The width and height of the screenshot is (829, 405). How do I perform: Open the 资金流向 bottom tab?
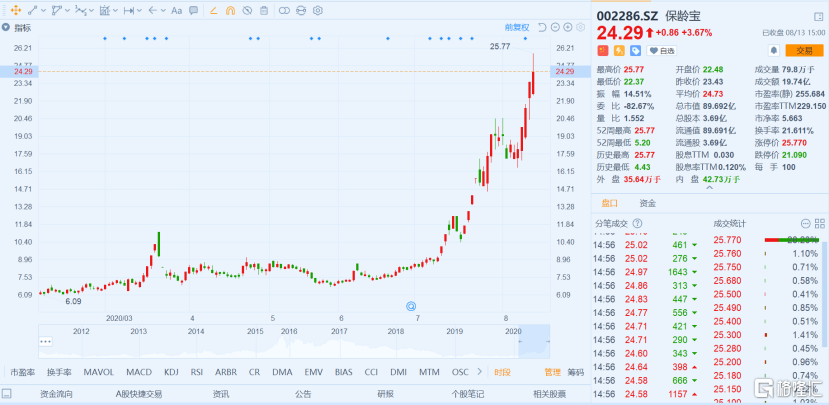pos(56,394)
